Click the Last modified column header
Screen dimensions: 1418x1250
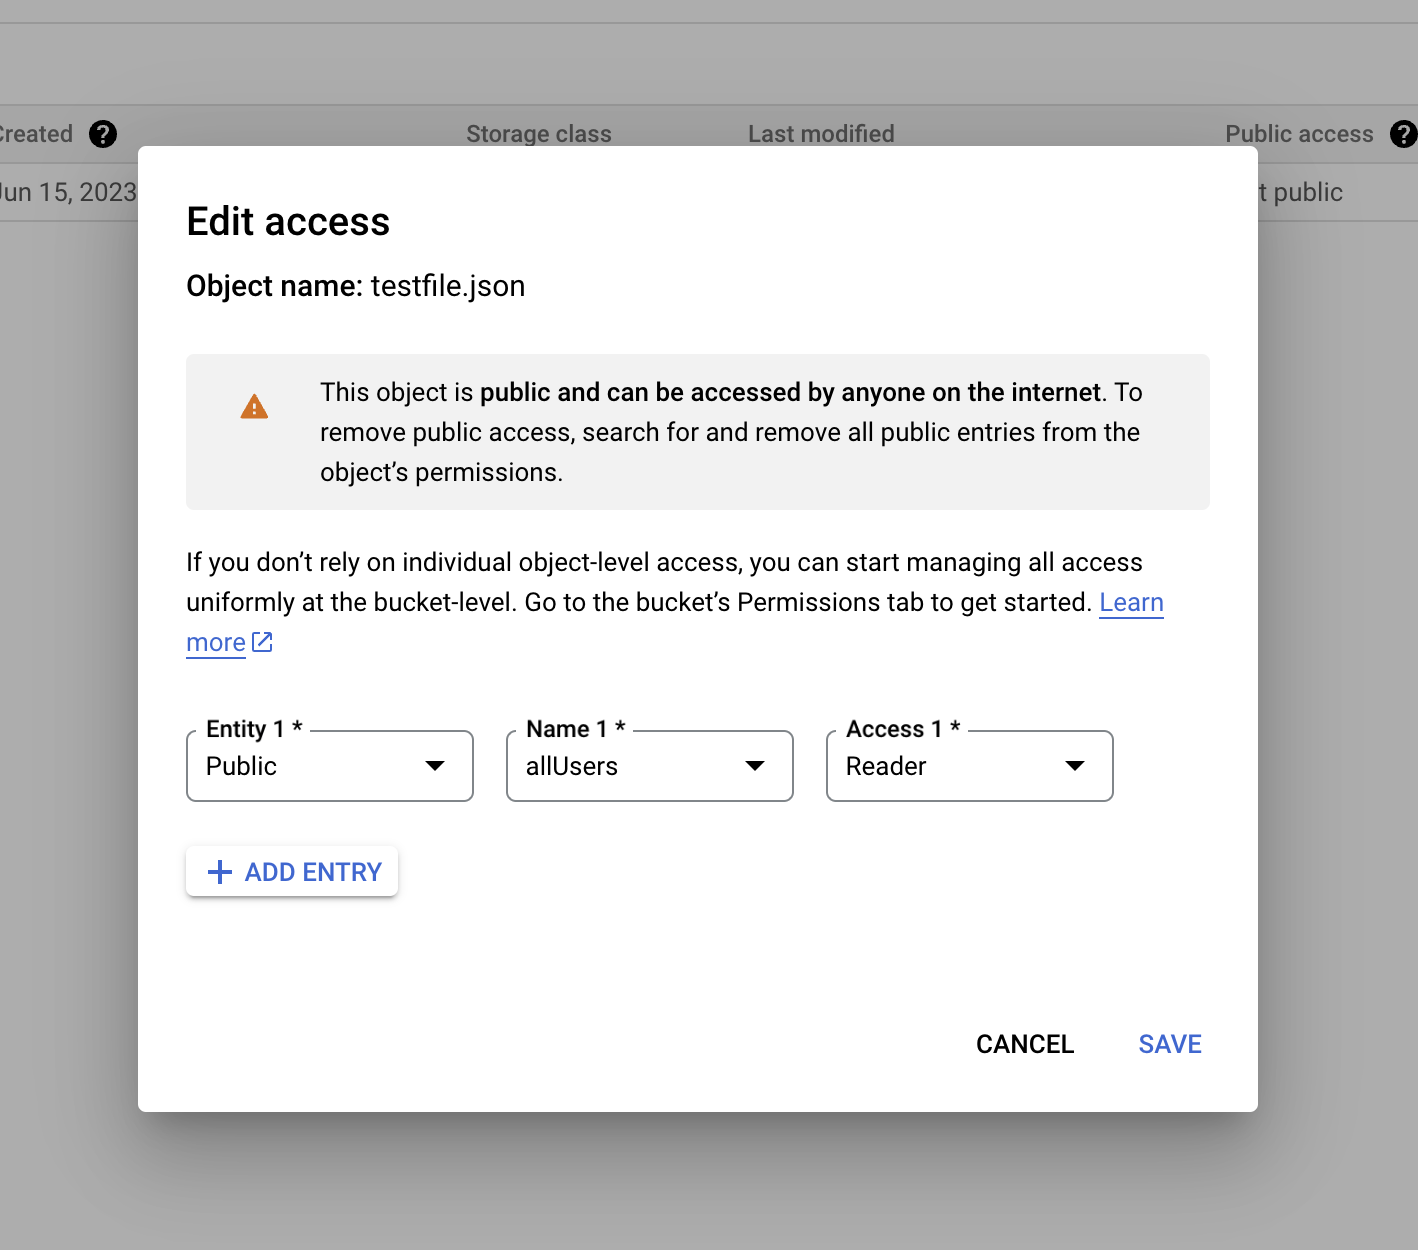pos(821,134)
